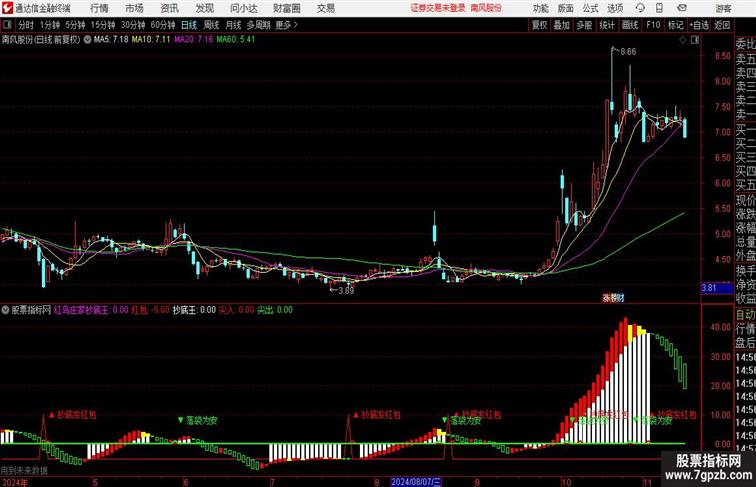
Task: Switch to 15分钟 period
Action: pyautogui.click(x=103, y=25)
